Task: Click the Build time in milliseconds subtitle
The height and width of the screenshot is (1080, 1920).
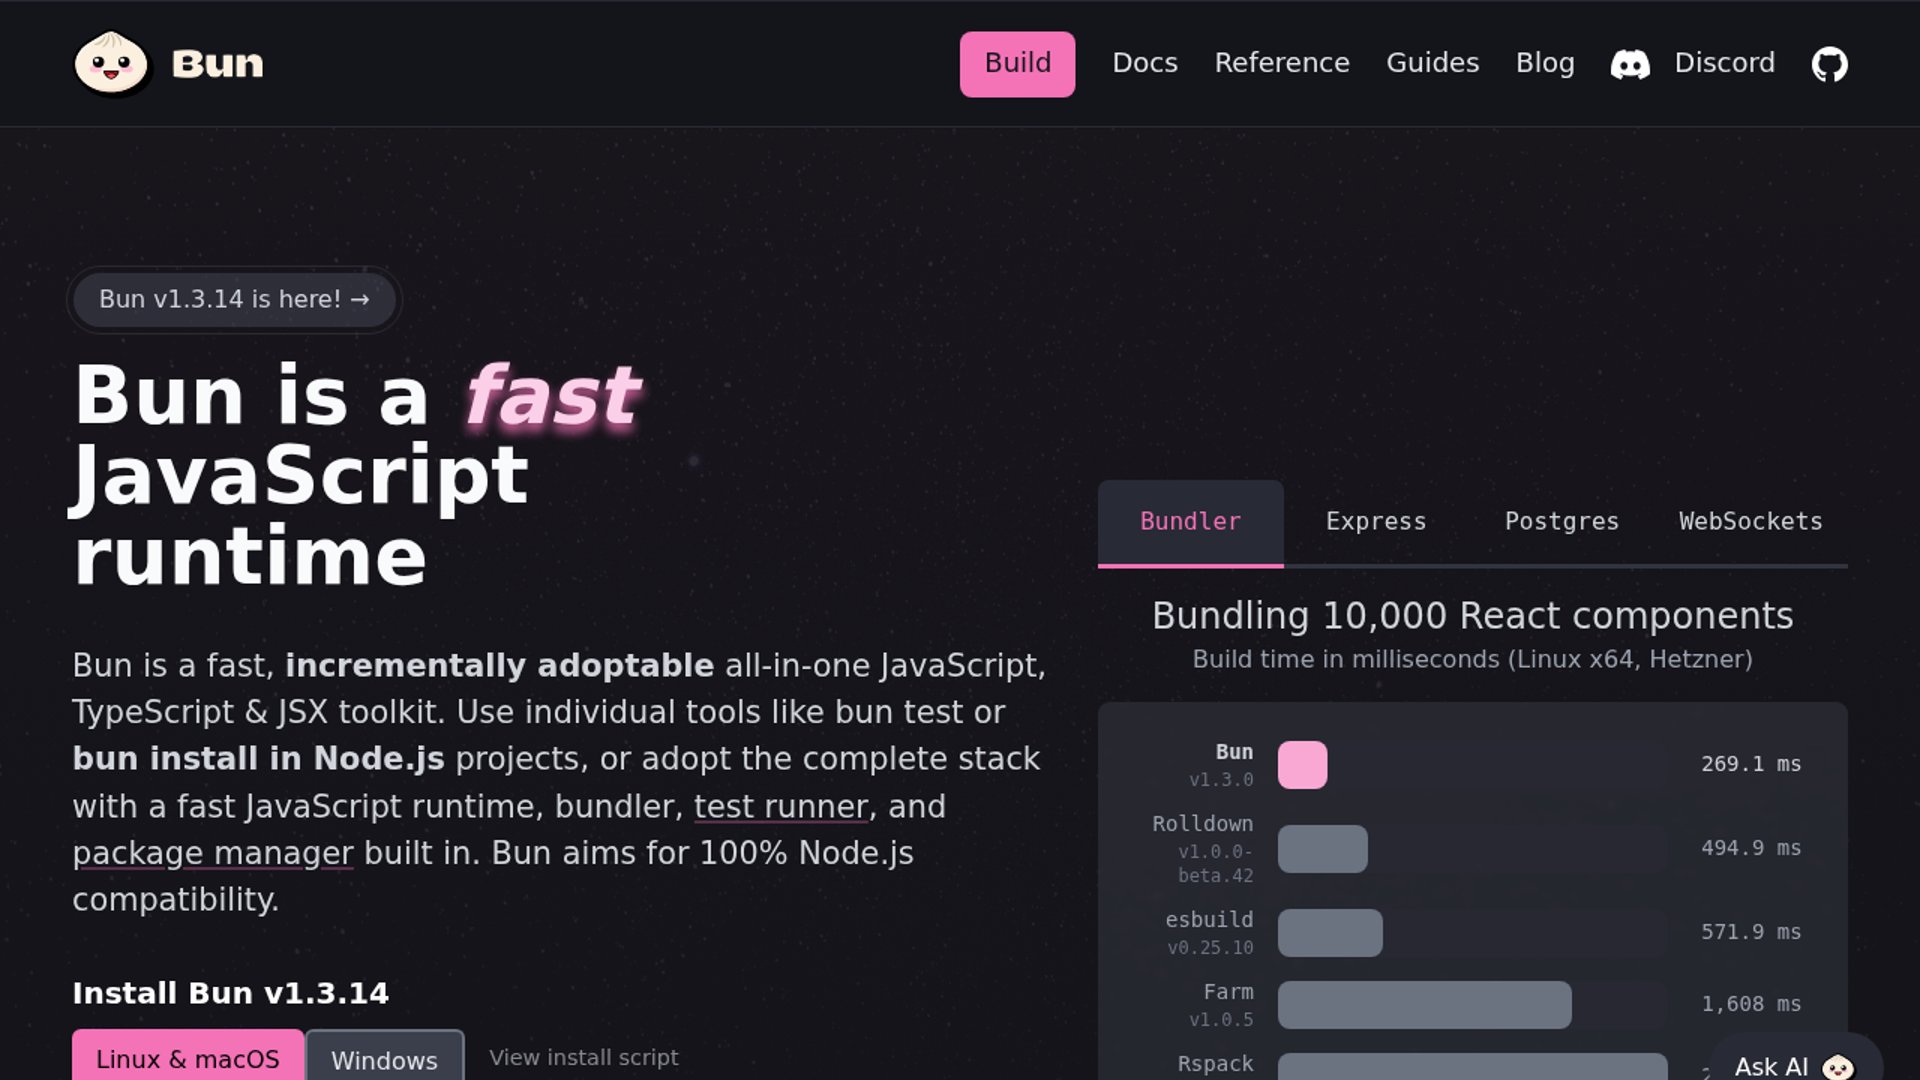Action: [1472, 660]
